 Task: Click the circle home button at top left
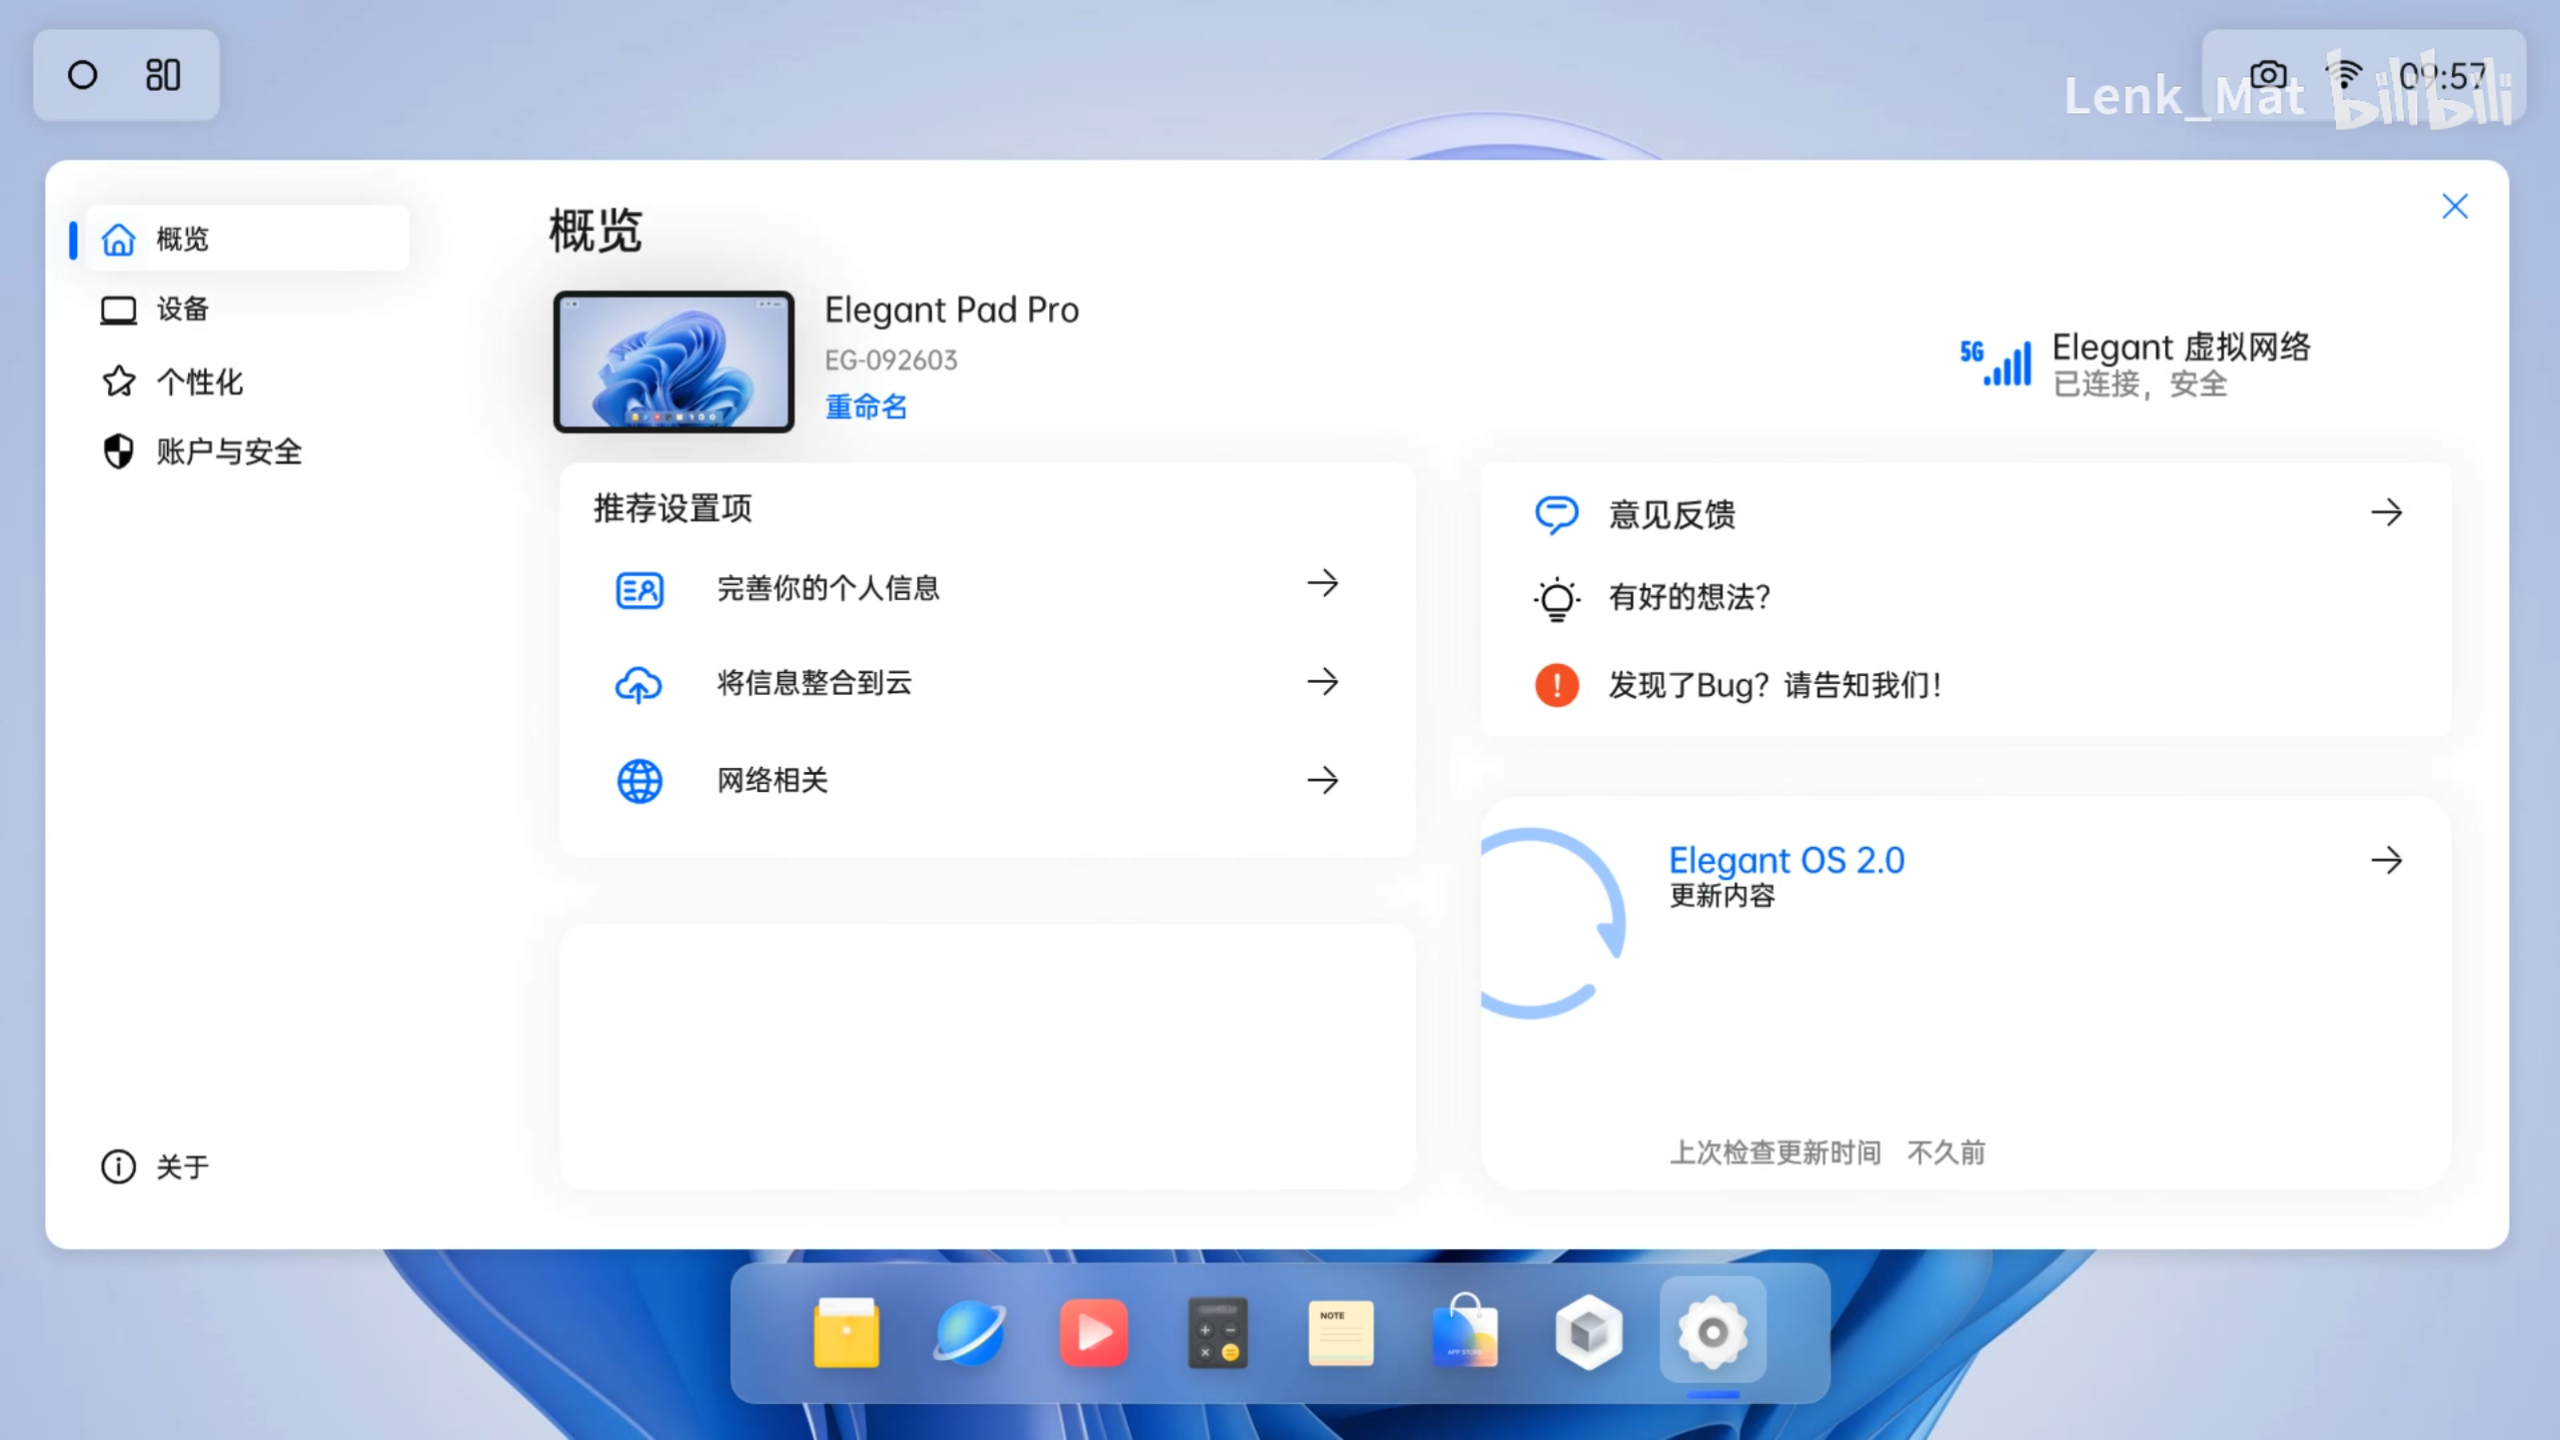coord(82,75)
